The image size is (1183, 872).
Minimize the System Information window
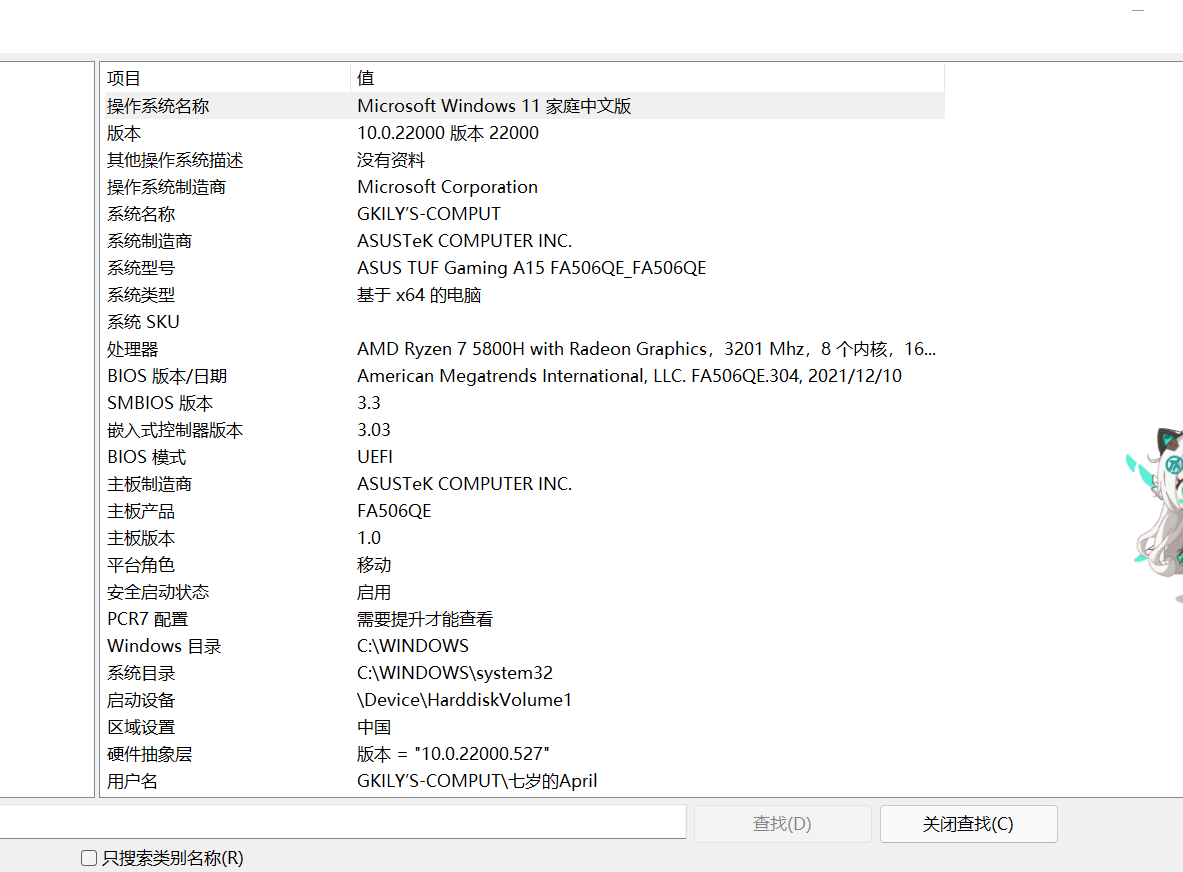[1138, 11]
